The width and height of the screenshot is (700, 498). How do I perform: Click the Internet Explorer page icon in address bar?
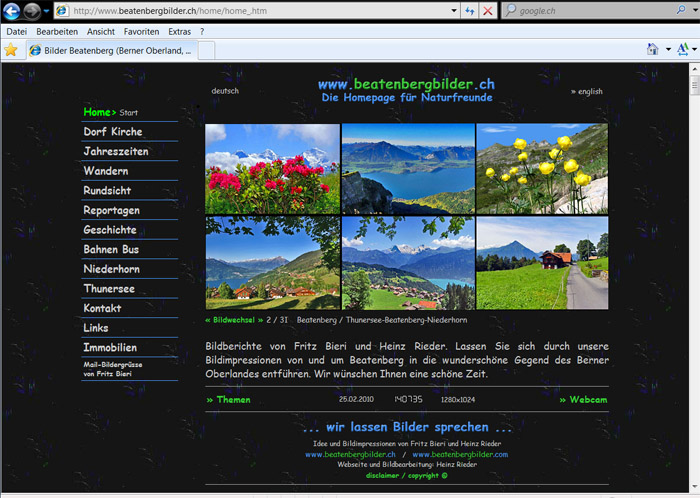tap(62, 11)
